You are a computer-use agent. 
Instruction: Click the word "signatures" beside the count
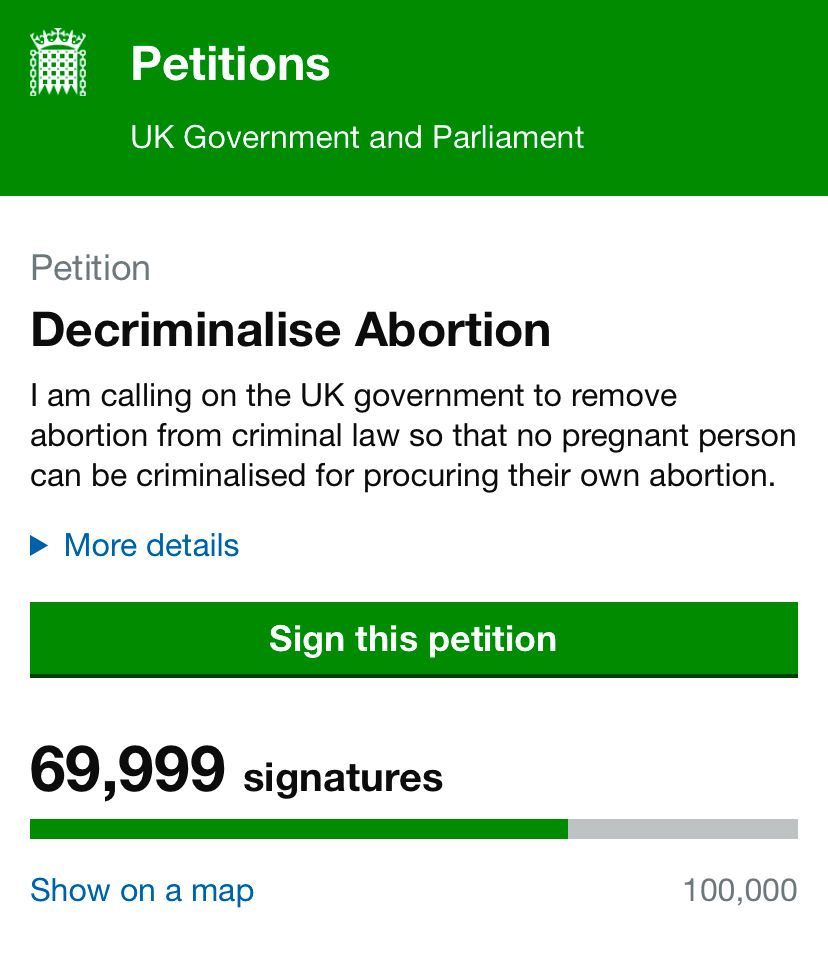[343, 777]
